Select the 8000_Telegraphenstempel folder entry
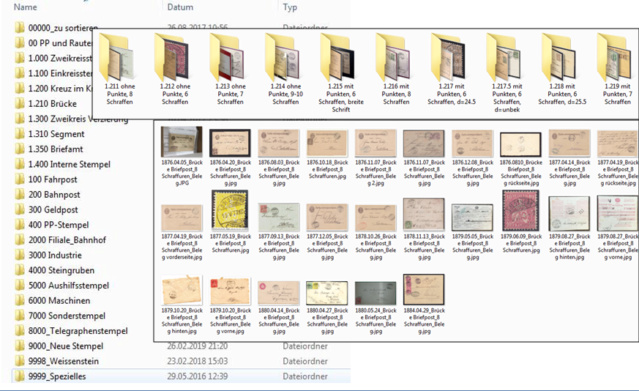 (x=78, y=331)
